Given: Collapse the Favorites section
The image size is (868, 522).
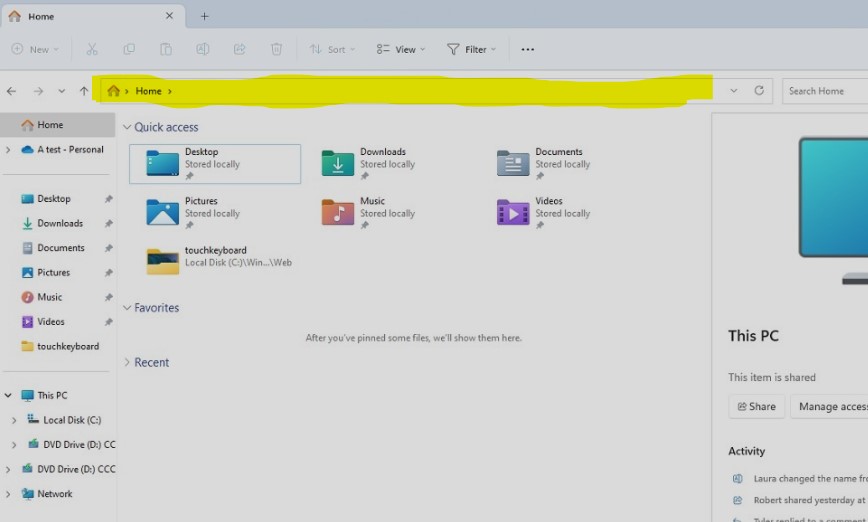Looking at the screenshot, I should (127, 308).
